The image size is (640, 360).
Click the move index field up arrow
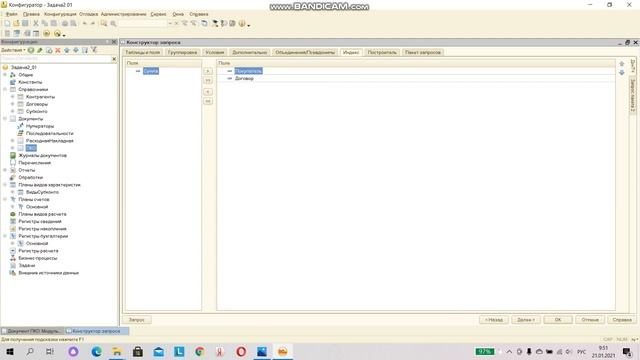coord(622,64)
